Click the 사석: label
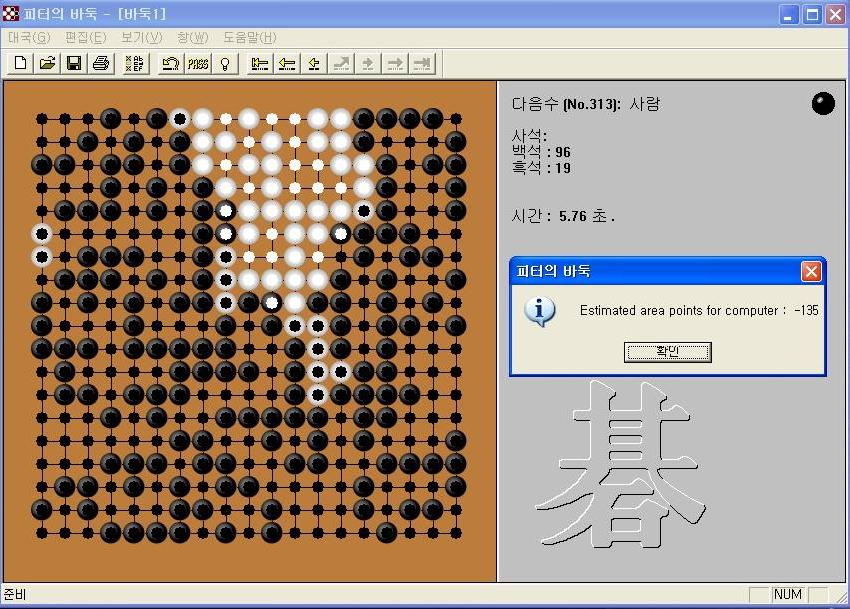 [529, 135]
